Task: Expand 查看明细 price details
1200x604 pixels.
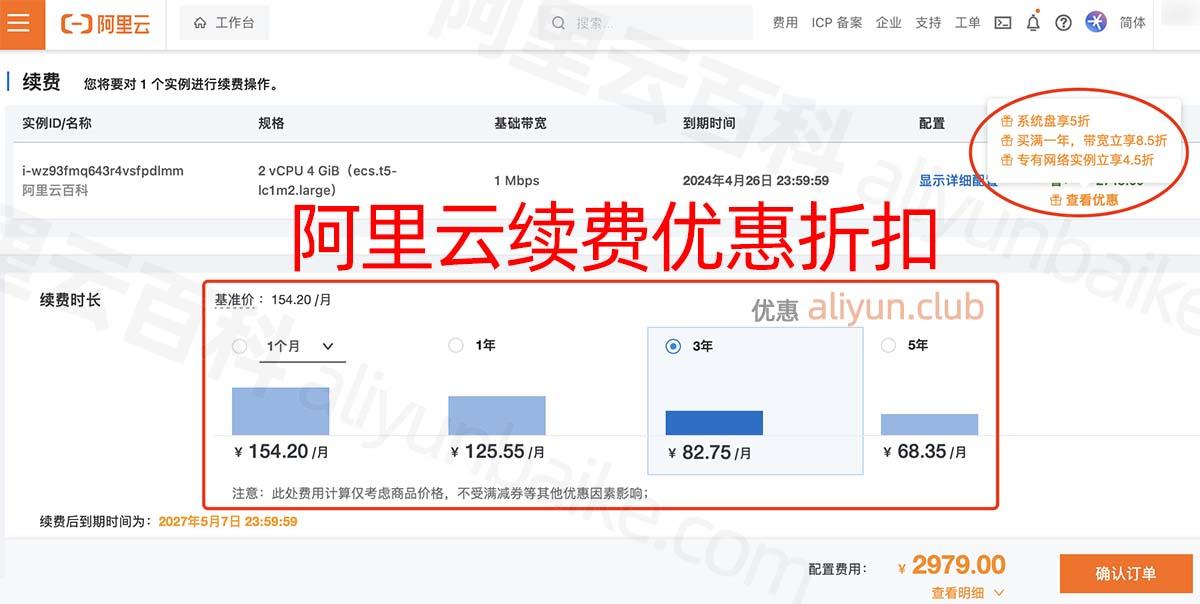Action: [968, 593]
